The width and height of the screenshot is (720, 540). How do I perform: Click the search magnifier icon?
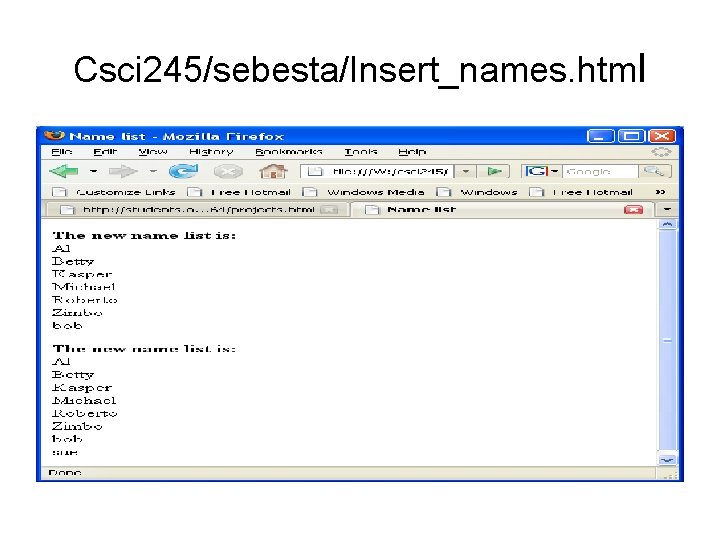[x=654, y=171]
